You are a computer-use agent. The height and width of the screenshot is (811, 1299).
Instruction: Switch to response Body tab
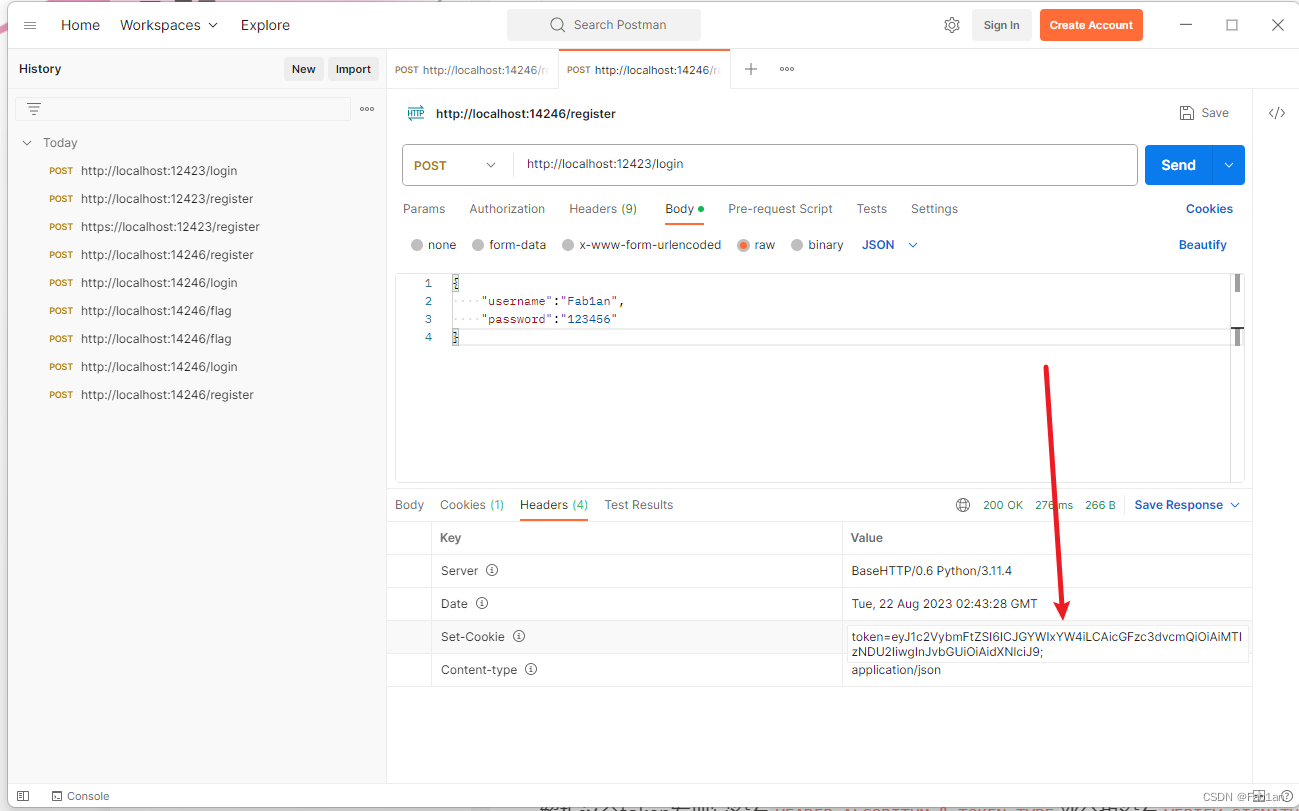[x=409, y=505]
